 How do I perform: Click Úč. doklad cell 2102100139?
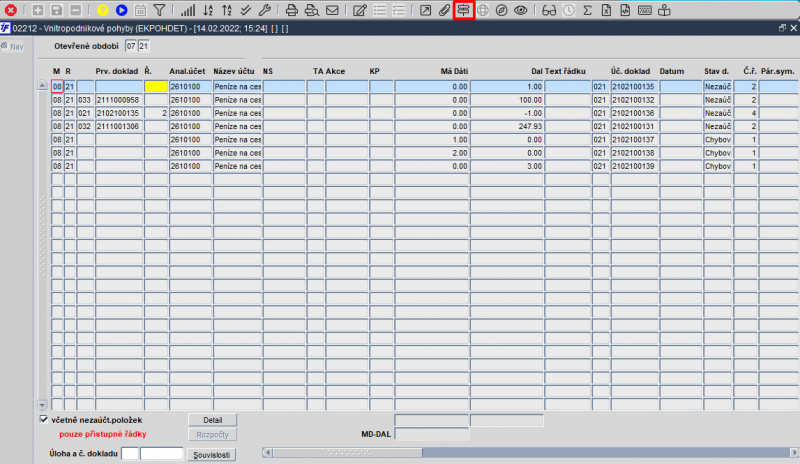[x=634, y=166]
